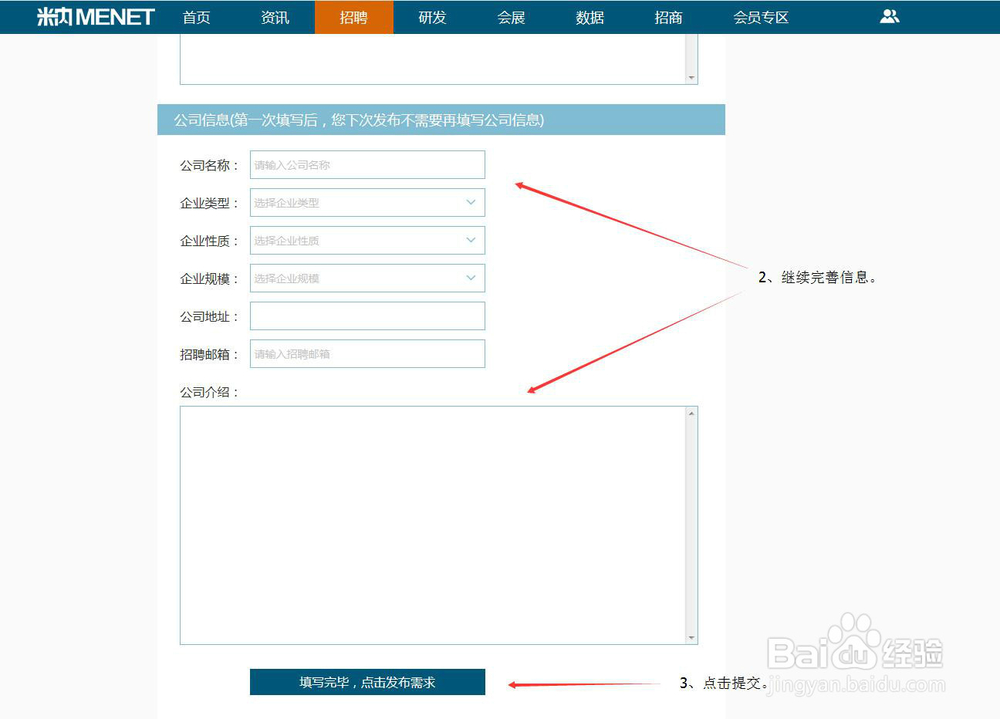The width and height of the screenshot is (1000, 719).
Task: Open the 研发 menu item
Action: 431,16
